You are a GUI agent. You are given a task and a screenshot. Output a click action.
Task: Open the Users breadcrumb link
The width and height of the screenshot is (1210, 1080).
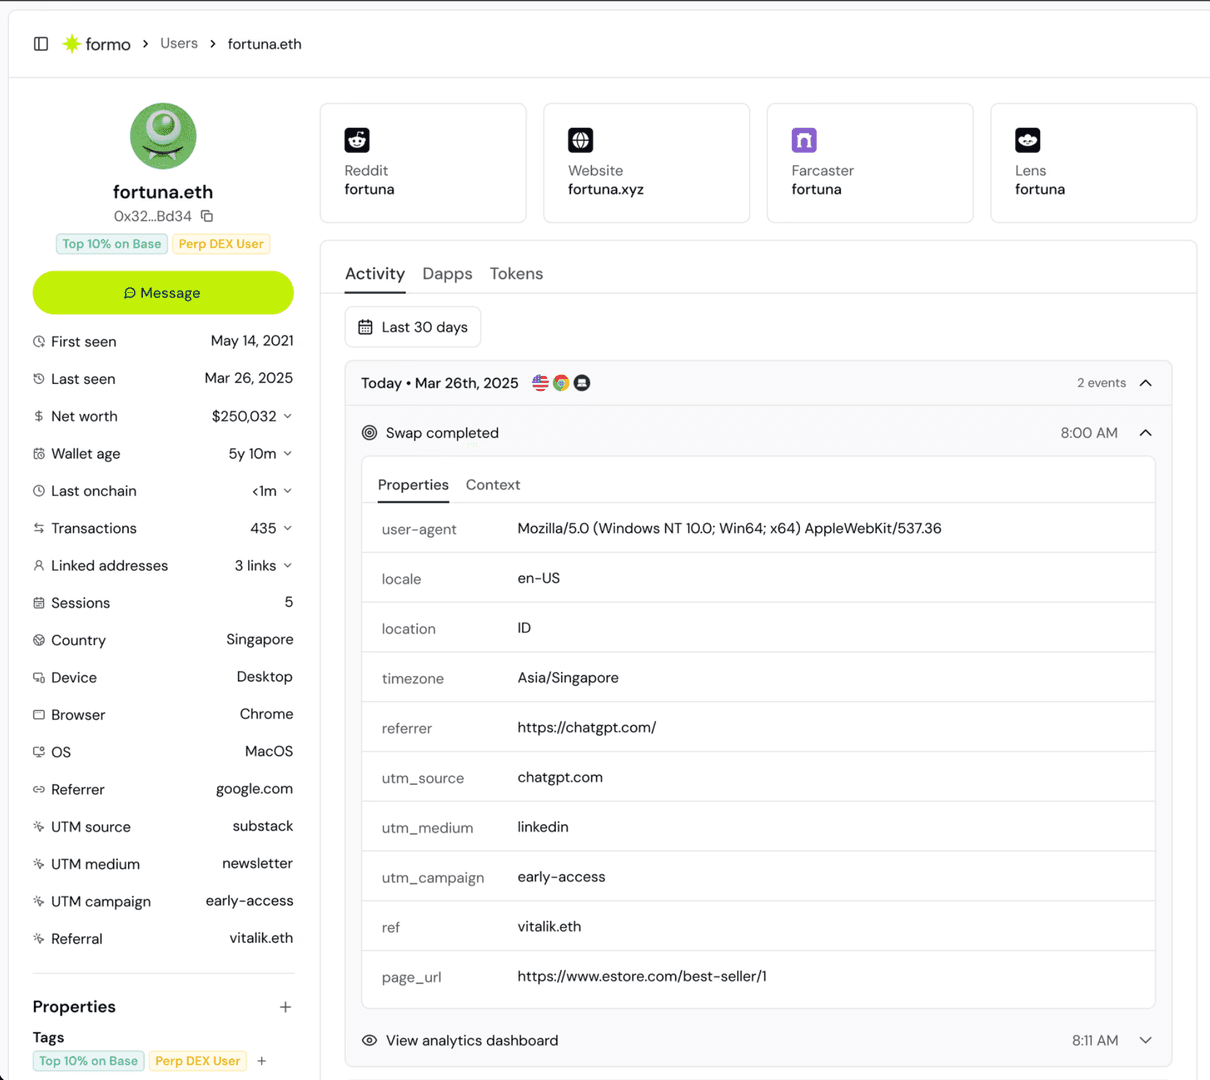(179, 43)
